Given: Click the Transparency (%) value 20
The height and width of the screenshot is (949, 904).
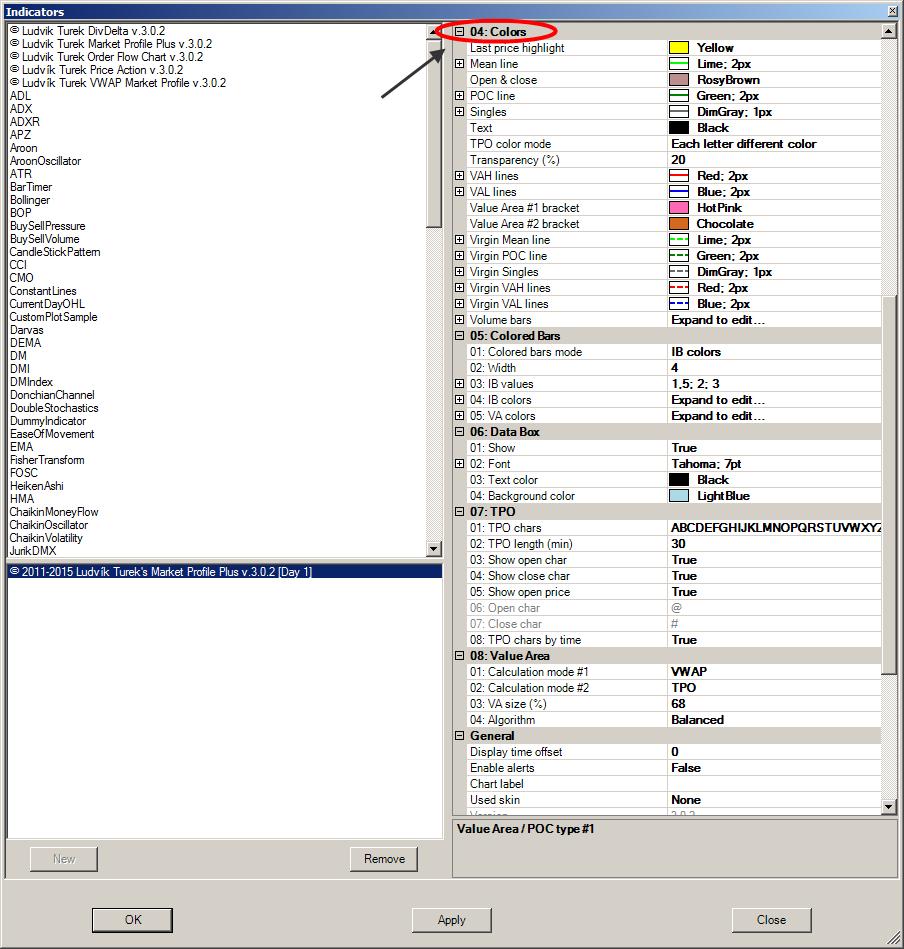Looking at the screenshot, I should (774, 160).
